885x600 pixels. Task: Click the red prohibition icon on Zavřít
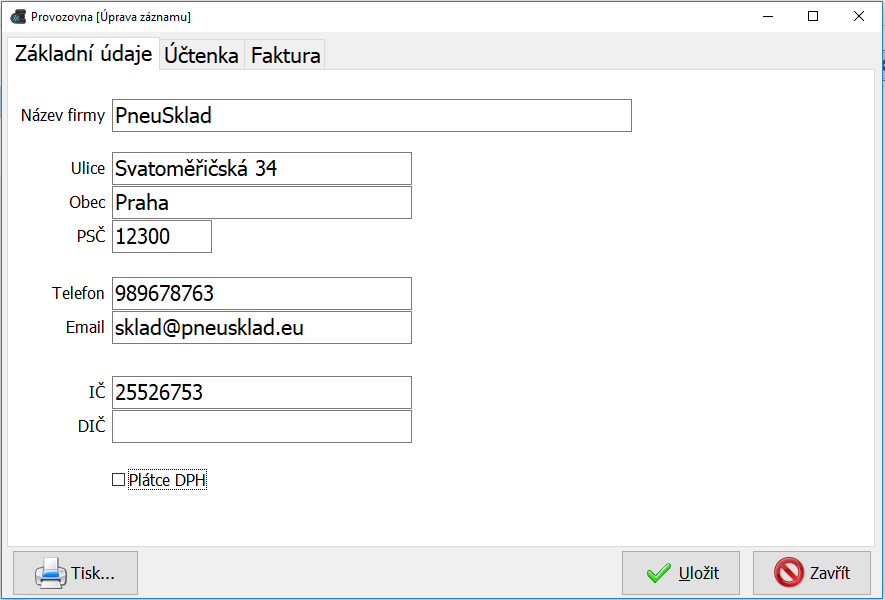[788, 573]
